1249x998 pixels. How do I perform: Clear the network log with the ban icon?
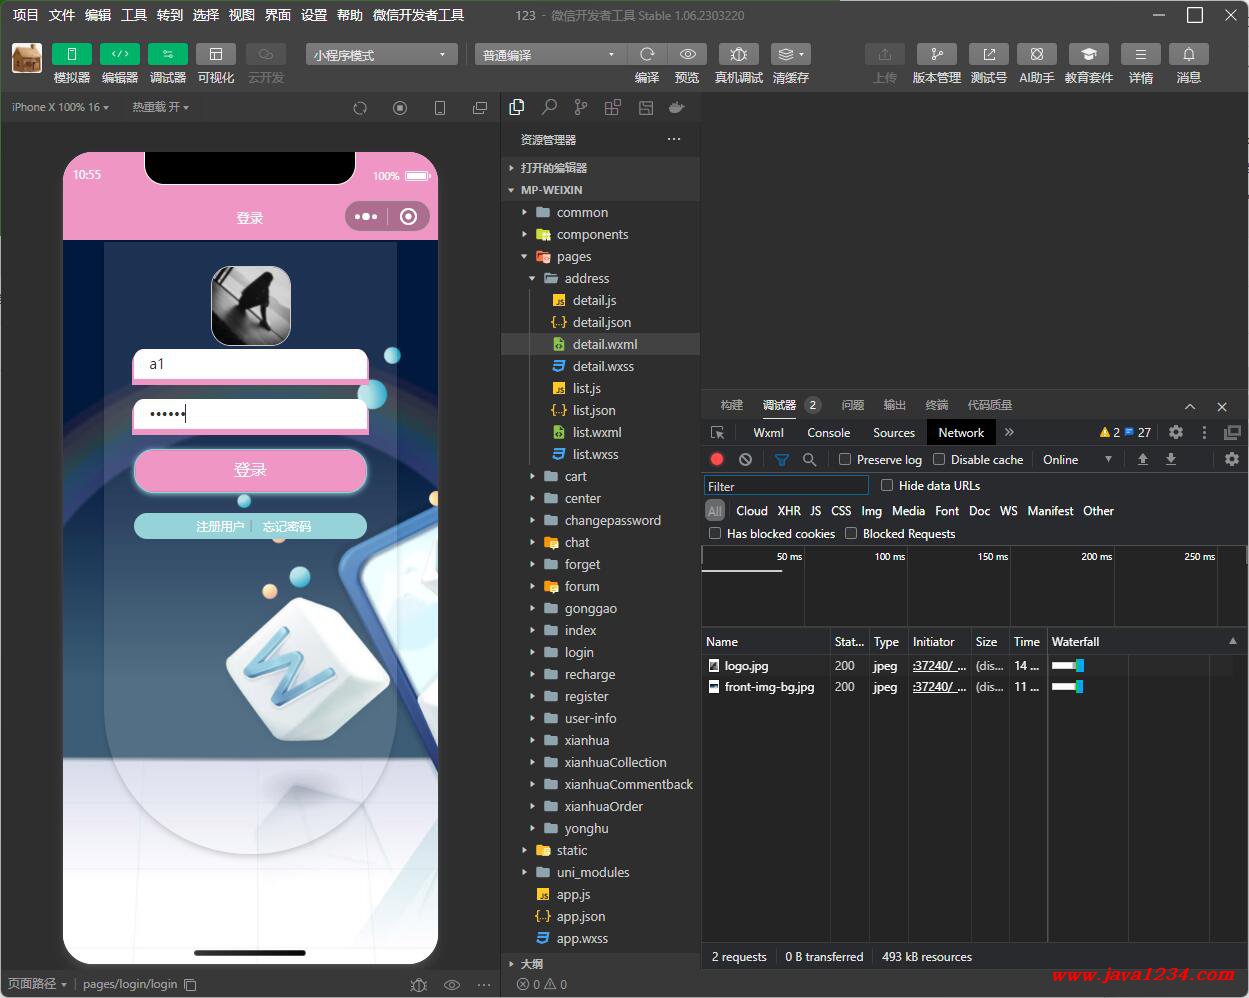(x=745, y=459)
